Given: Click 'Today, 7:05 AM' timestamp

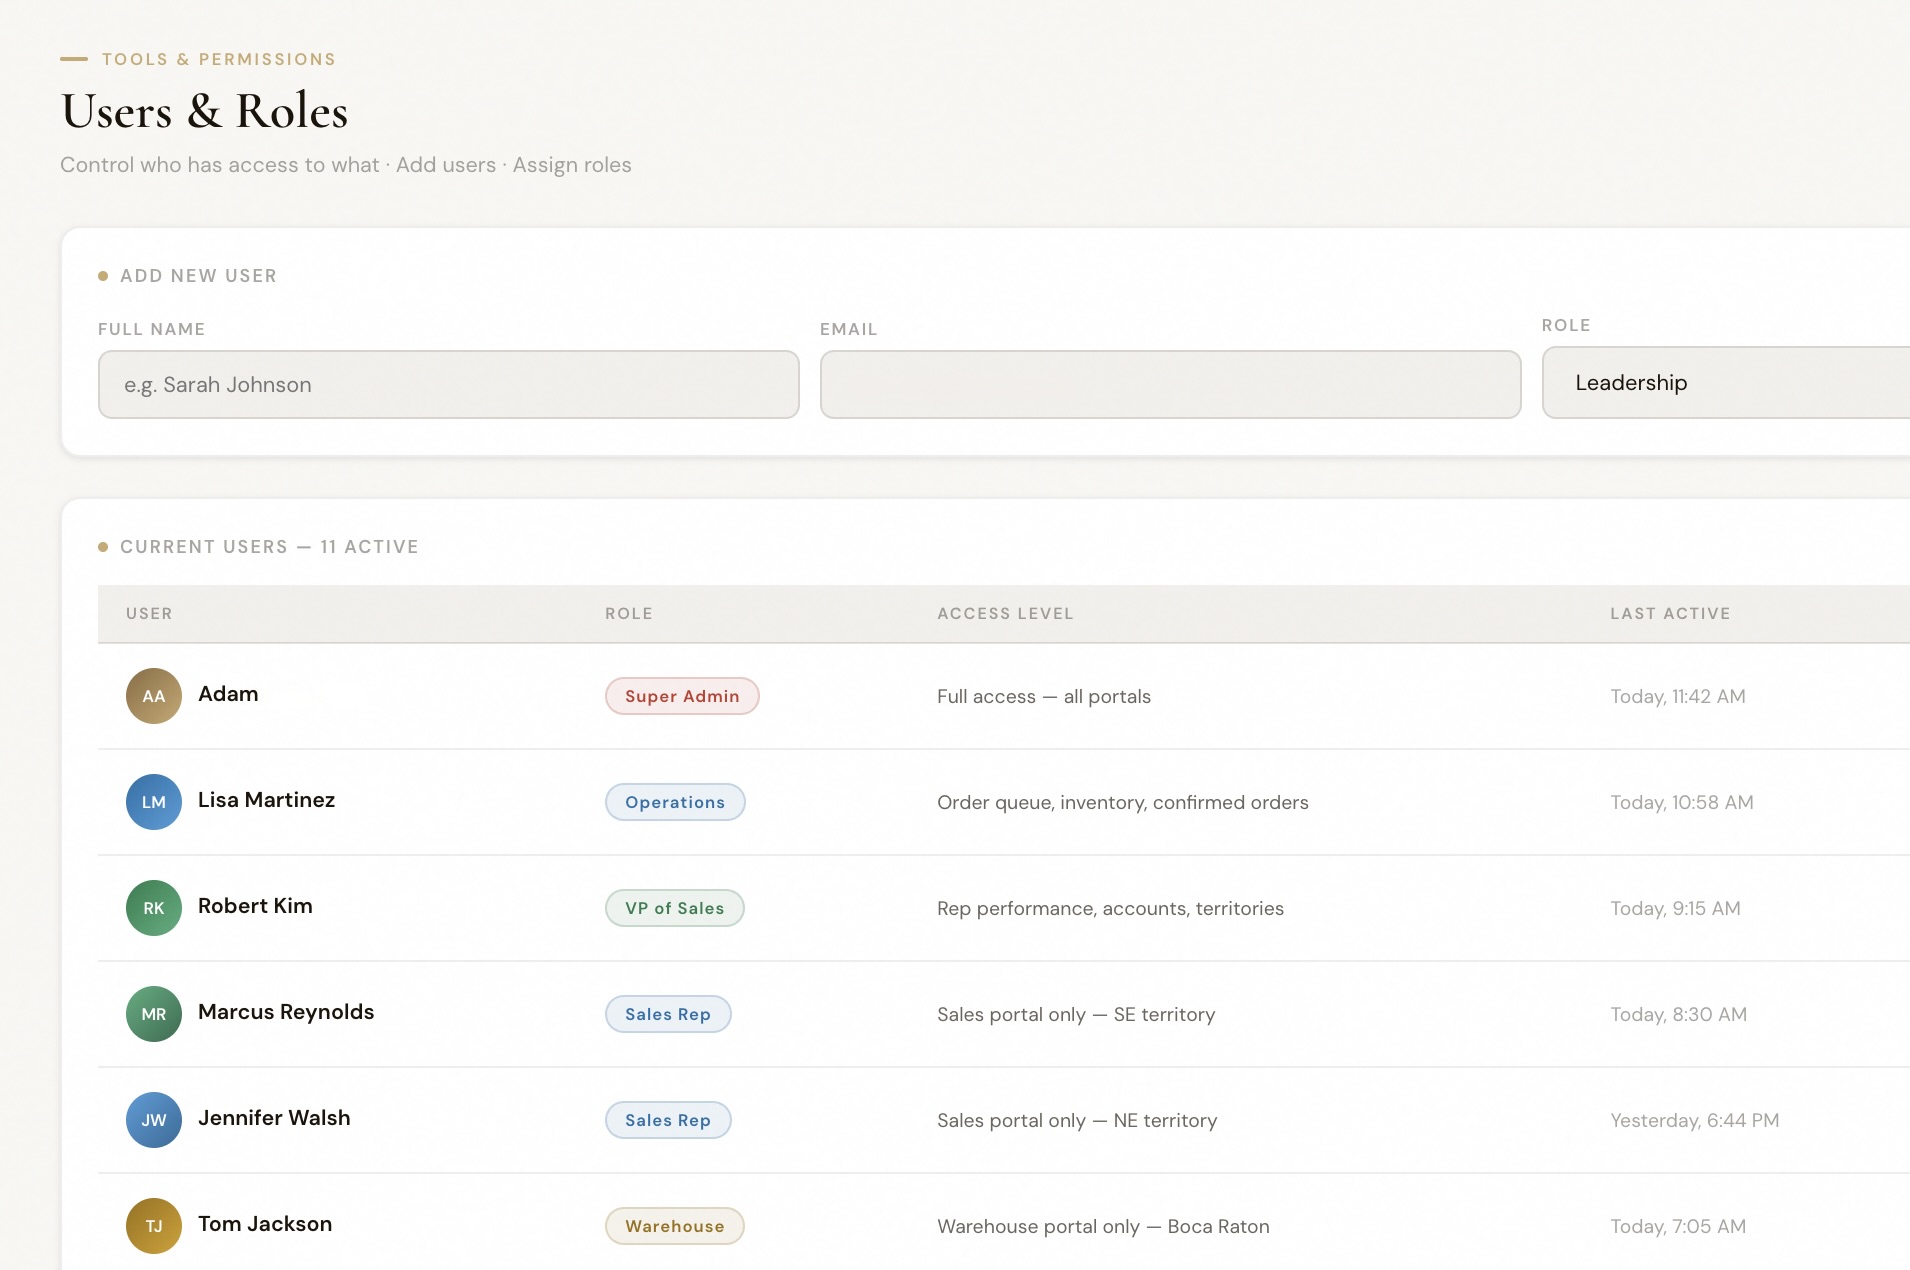Looking at the screenshot, I should point(1678,1226).
